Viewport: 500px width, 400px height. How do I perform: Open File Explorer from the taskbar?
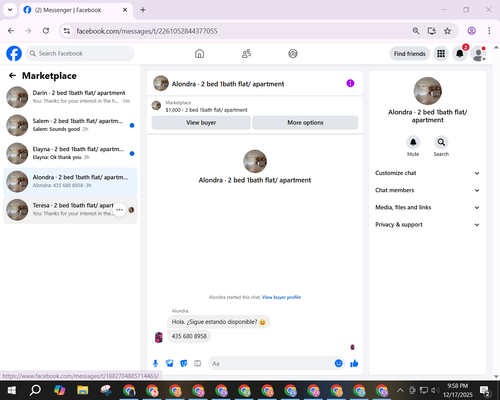(82, 390)
